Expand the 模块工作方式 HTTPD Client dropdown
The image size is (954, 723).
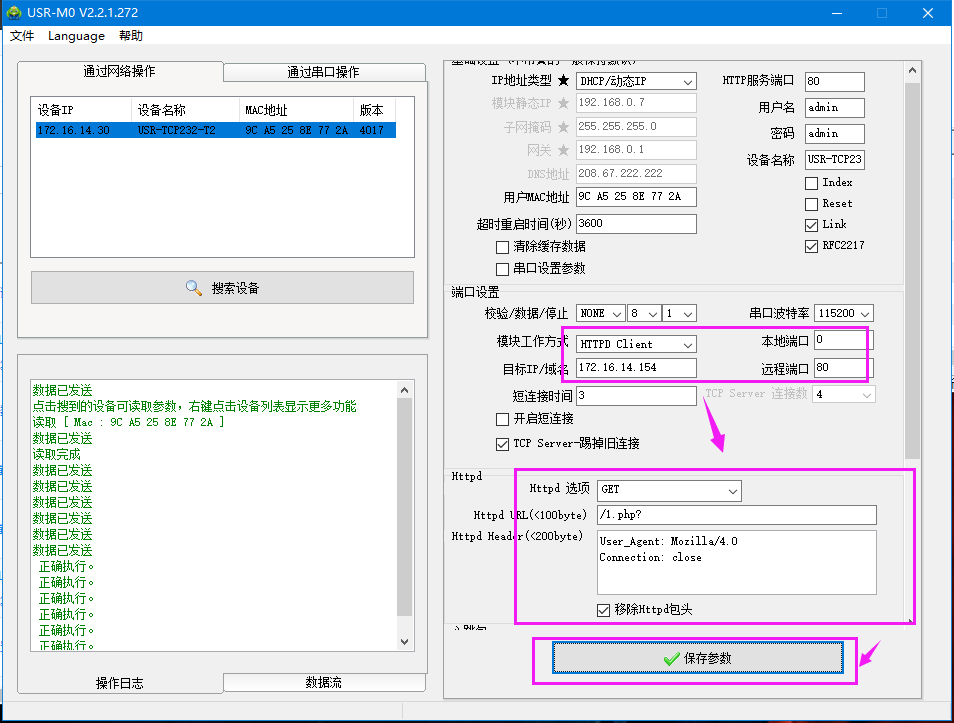pyautogui.click(x=636, y=344)
